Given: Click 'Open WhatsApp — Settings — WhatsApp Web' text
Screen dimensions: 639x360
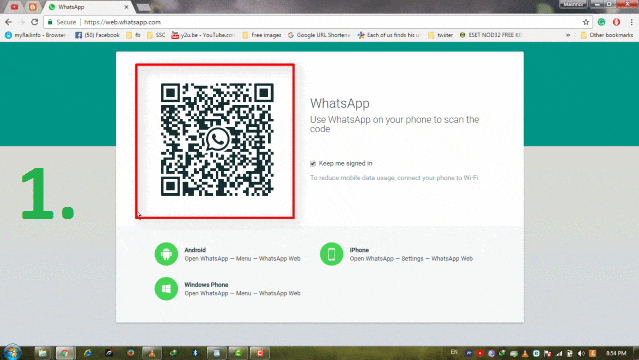Looking at the screenshot, I should pyautogui.click(x=411, y=258).
